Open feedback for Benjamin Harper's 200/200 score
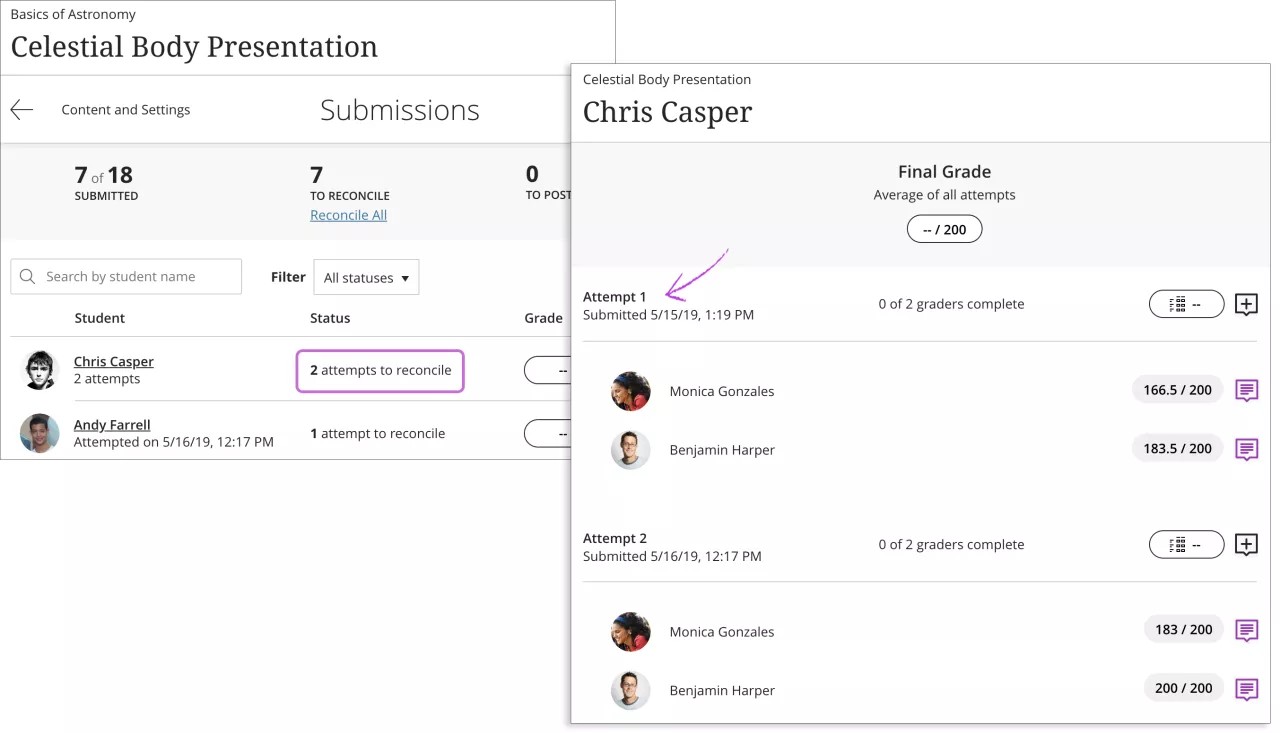Image resolution: width=1280 pixels, height=733 pixels. pyautogui.click(x=1246, y=689)
